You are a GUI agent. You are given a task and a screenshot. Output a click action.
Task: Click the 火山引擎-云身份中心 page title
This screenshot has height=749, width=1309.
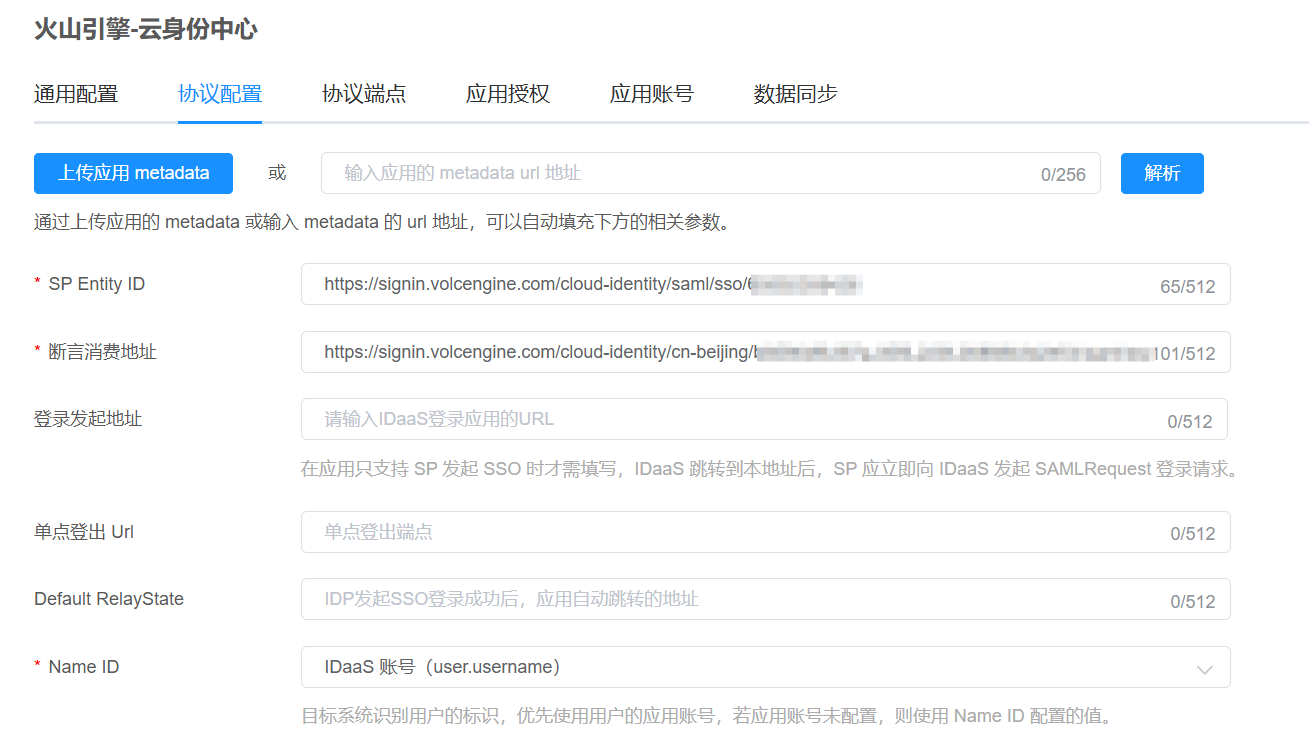(146, 30)
